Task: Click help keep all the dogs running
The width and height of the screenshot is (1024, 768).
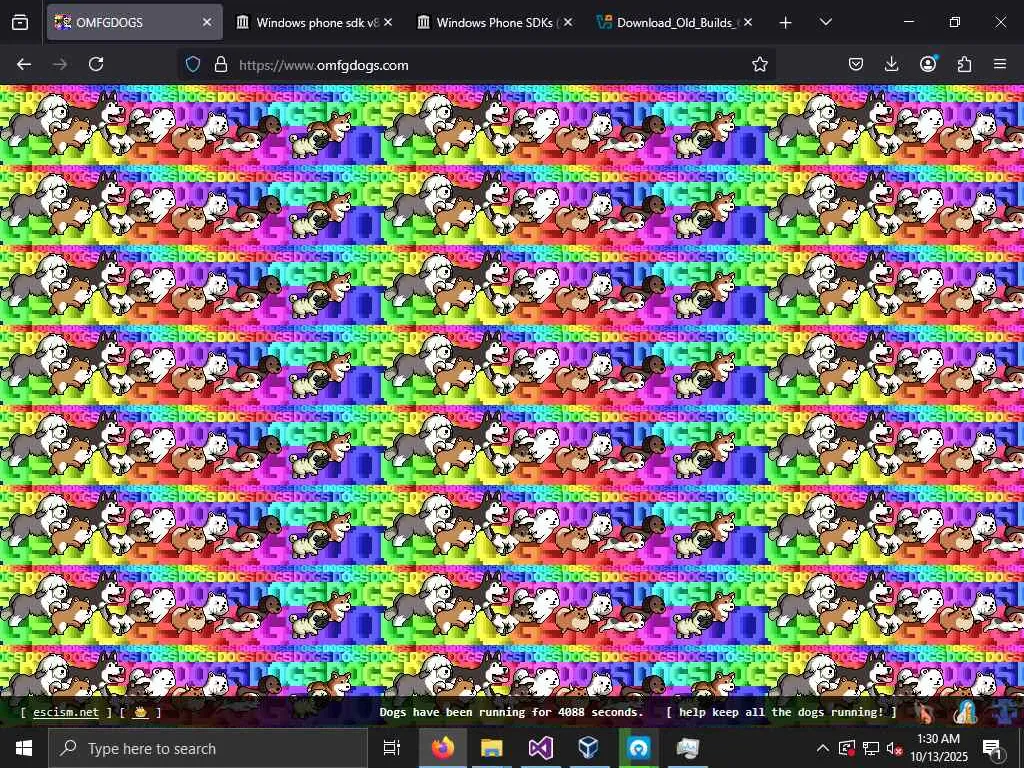Action: click(782, 712)
